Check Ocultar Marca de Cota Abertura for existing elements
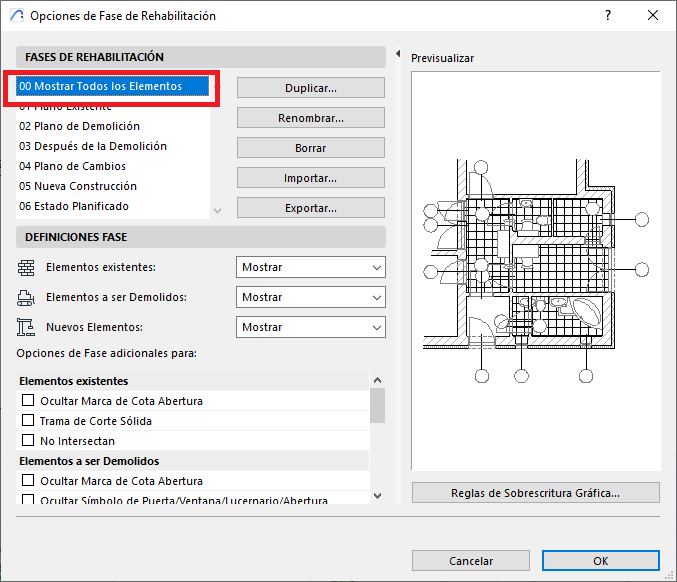 tap(28, 401)
